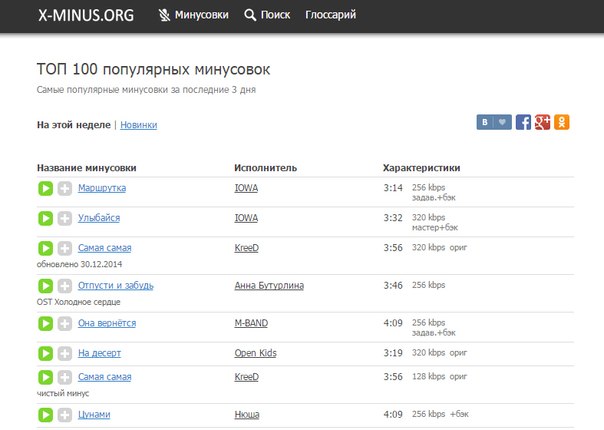The width and height of the screenshot is (604, 430).
Task: Play the Улыбайся backing track
Action: click(45, 218)
